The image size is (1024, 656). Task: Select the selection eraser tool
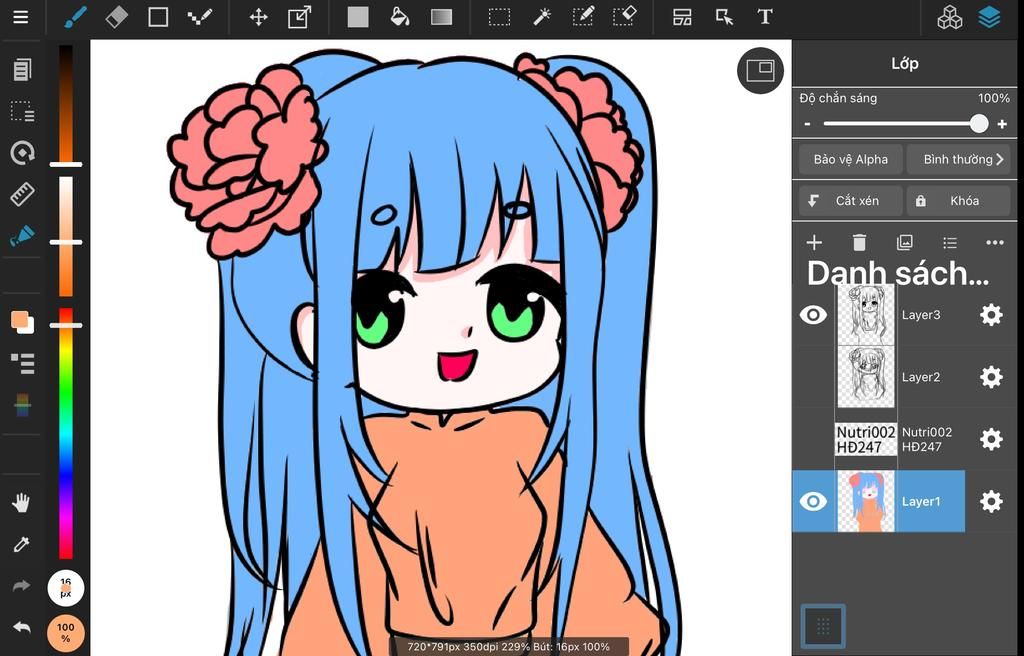tap(624, 17)
